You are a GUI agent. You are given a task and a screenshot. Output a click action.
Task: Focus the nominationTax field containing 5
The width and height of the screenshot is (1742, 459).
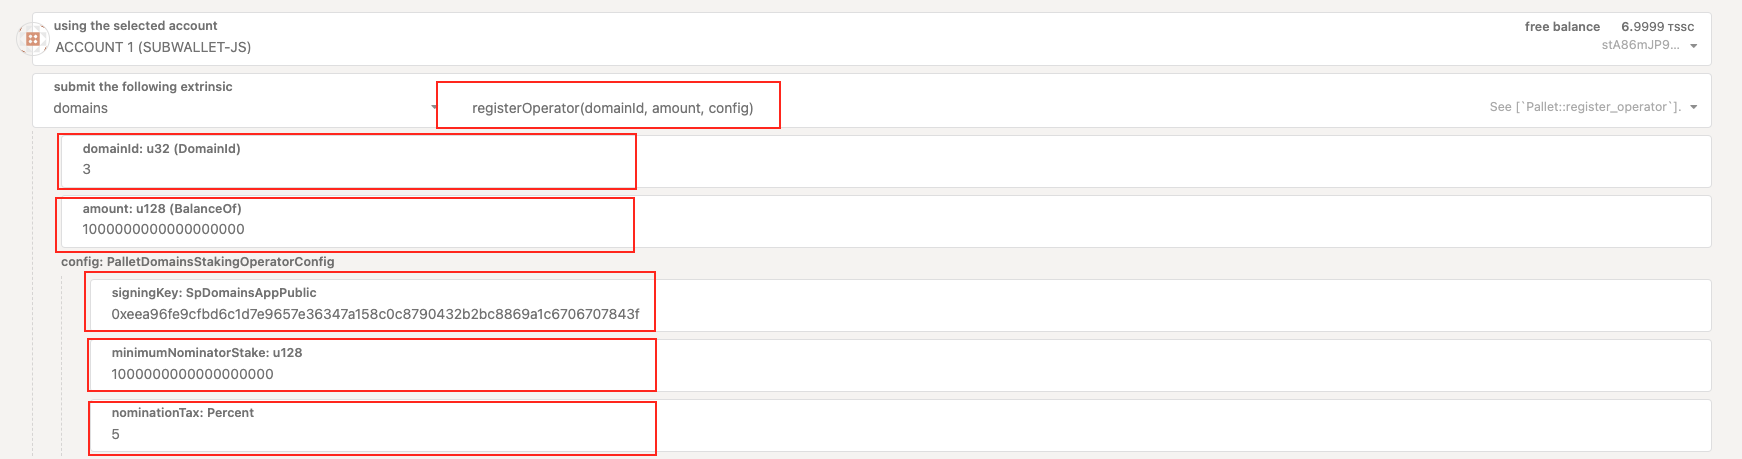pyautogui.click(x=900, y=425)
